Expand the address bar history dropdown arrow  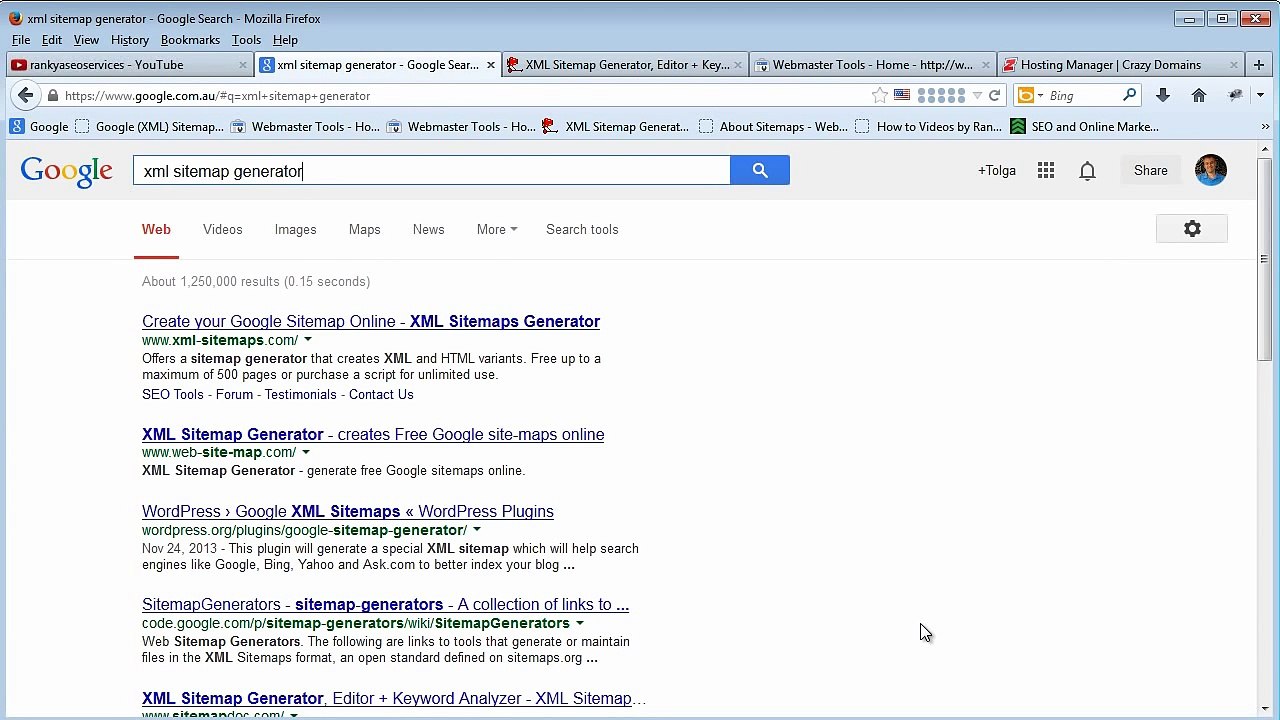[977, 96]
